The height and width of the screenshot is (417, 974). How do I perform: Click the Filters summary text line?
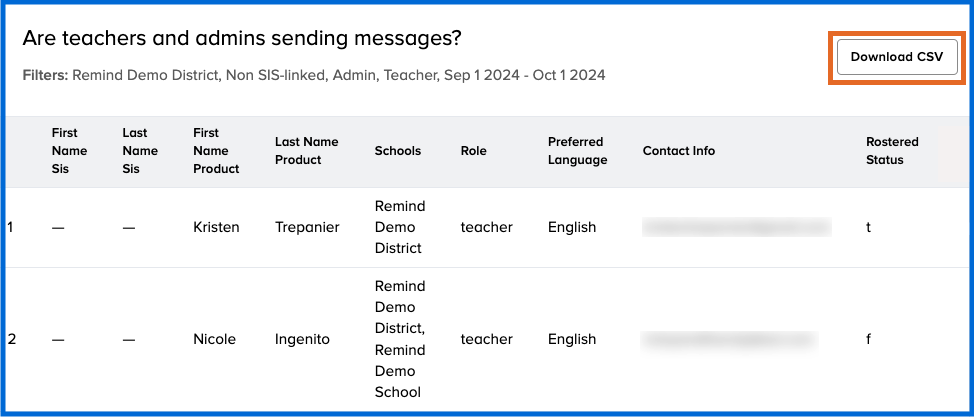point(314,75)
